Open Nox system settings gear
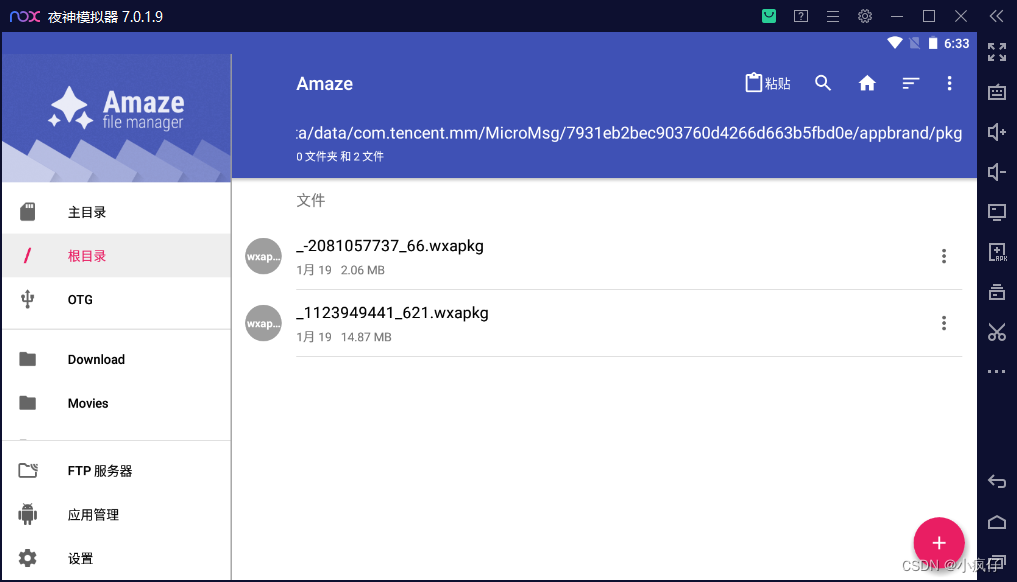The height and width of the screenshot is (582, 1017). [x=865, y=16]
